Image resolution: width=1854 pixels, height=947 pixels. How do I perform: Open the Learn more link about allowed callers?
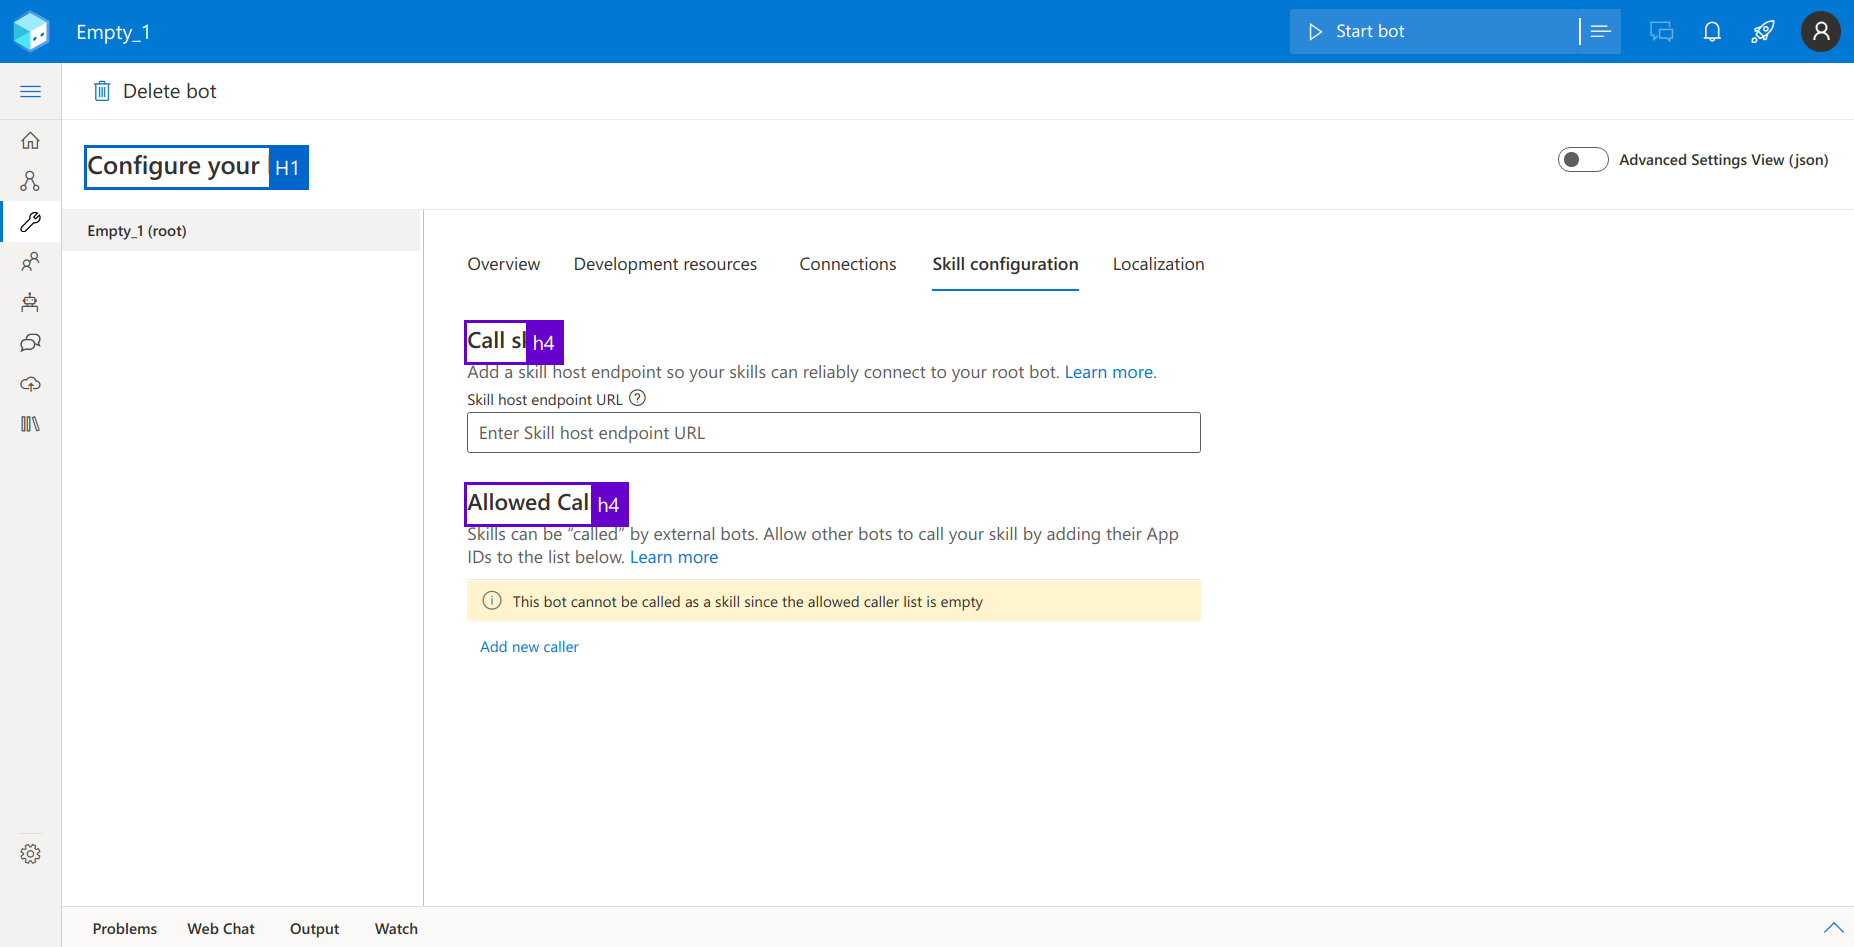[673, 557]
